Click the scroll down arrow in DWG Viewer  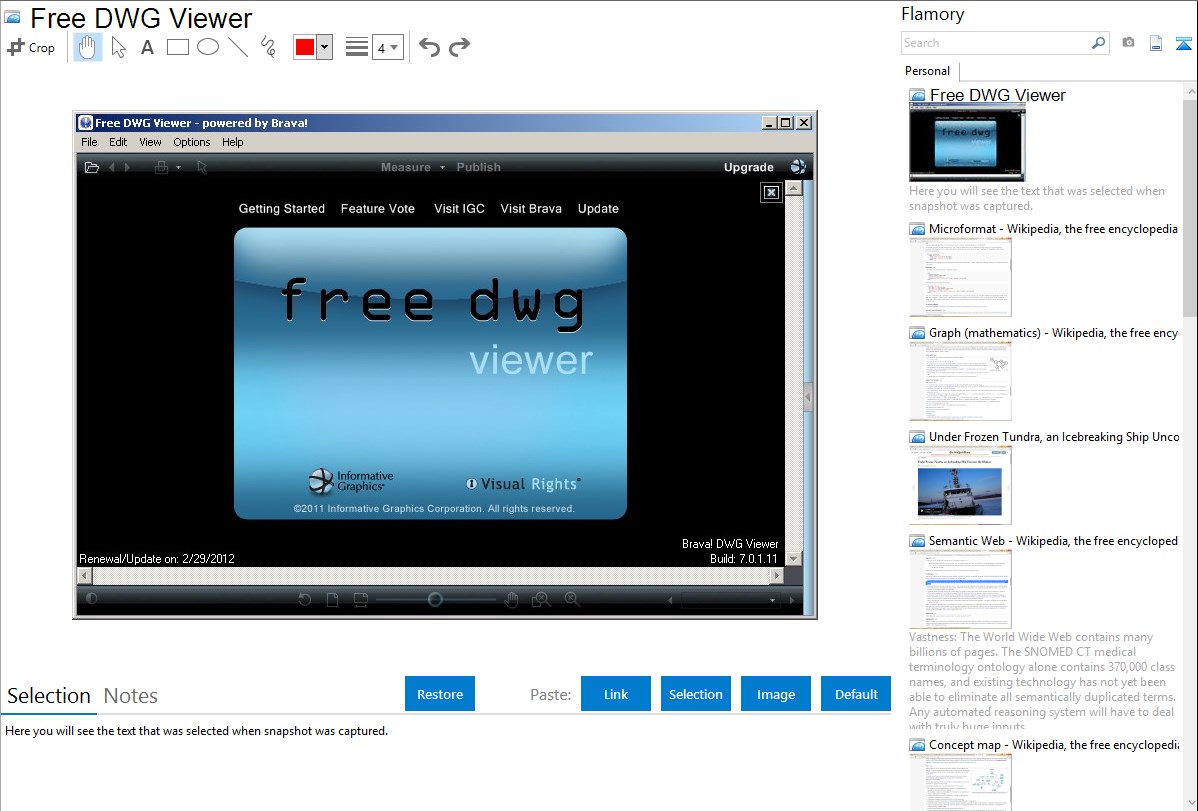pyautogui.click(x=794, y=559)
